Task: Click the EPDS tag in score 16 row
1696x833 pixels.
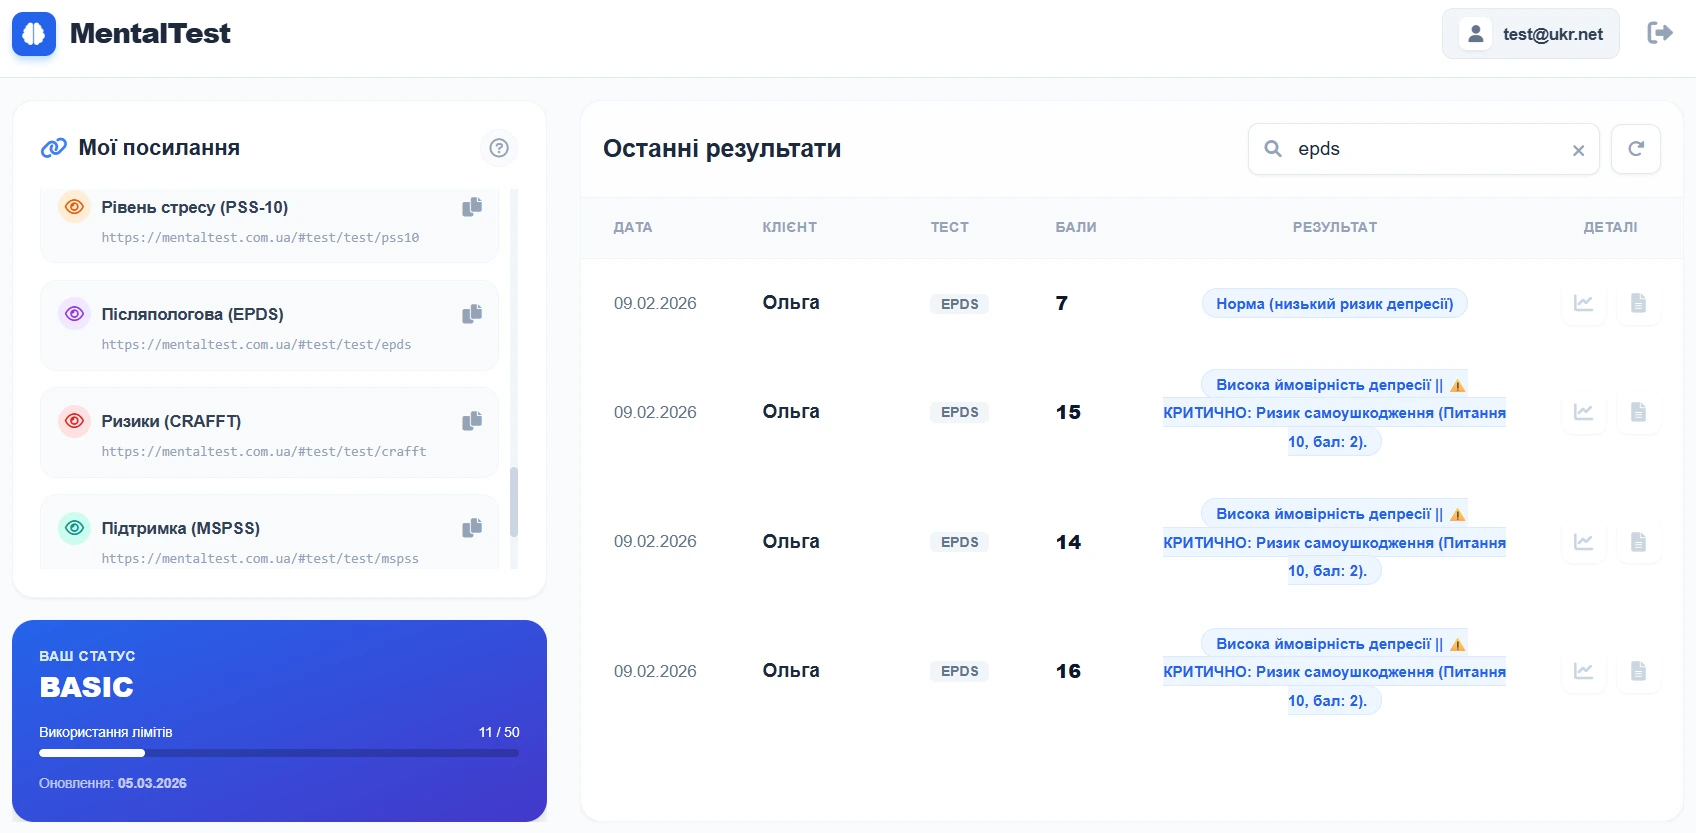Action: pyautogui.click(x=959, y=671)
